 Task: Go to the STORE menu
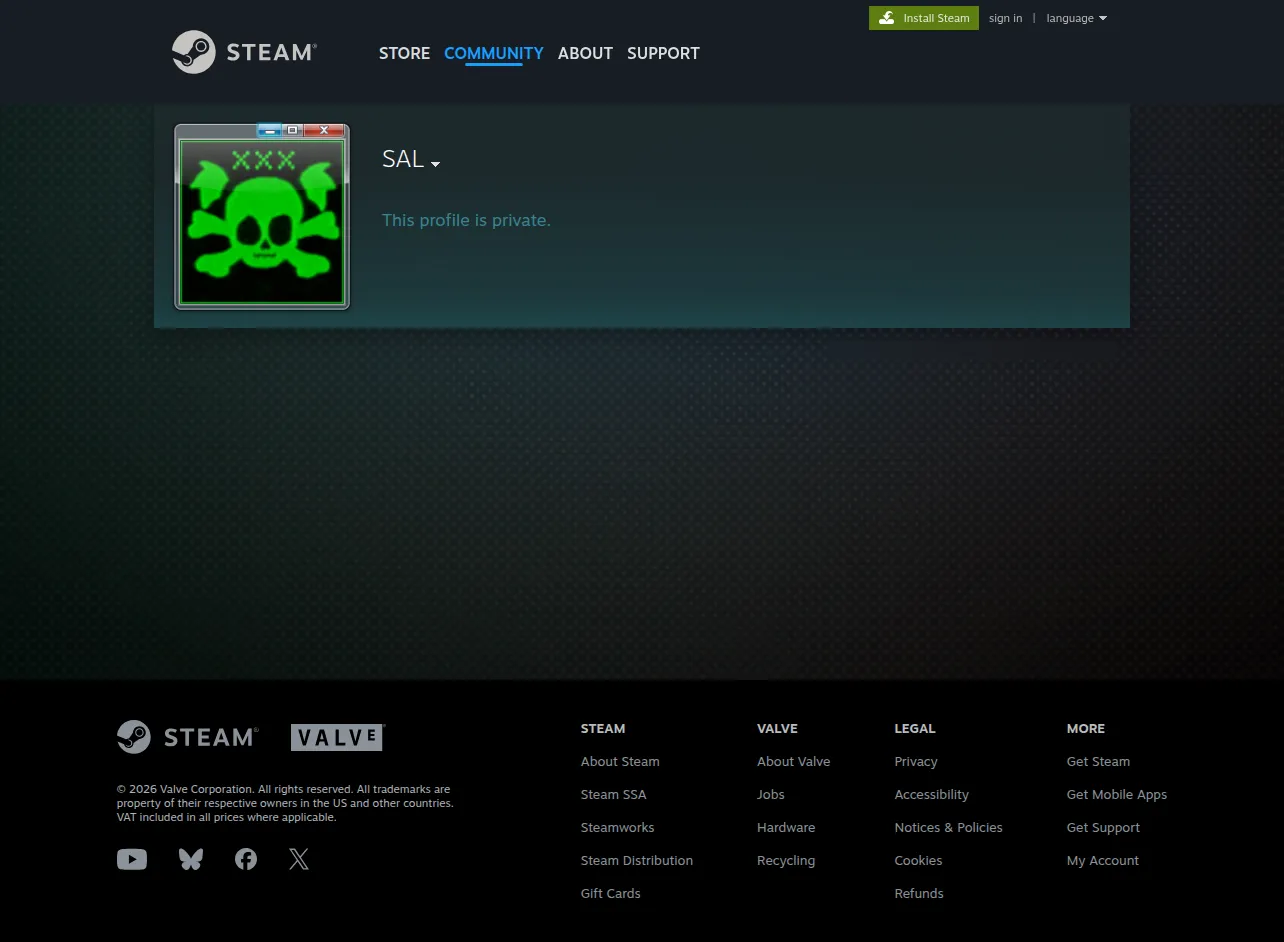404,53
